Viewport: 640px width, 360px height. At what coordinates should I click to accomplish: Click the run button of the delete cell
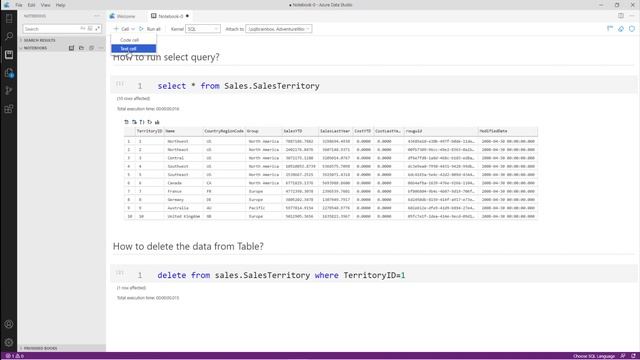click(120, 273)
